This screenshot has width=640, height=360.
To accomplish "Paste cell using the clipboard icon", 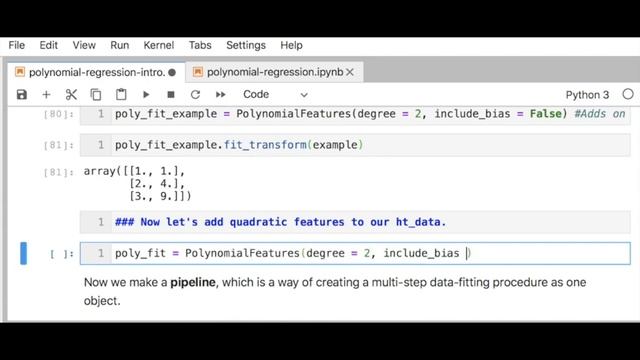I will [121, 94].
